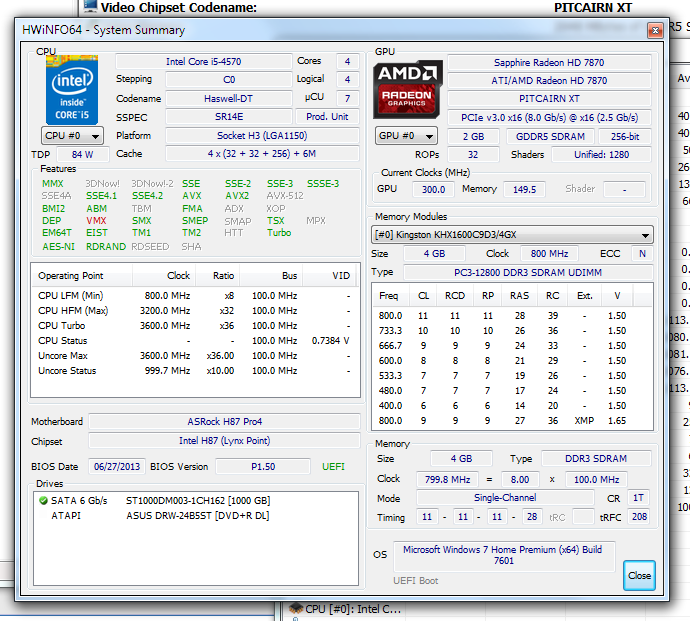Image resolution: width=690 pixels, height=621 pixels.
Task: Click the PC3-12800 DDR3 SDRAM UDIMM type field
Action: pyautogui.click(x=528, y=272)
